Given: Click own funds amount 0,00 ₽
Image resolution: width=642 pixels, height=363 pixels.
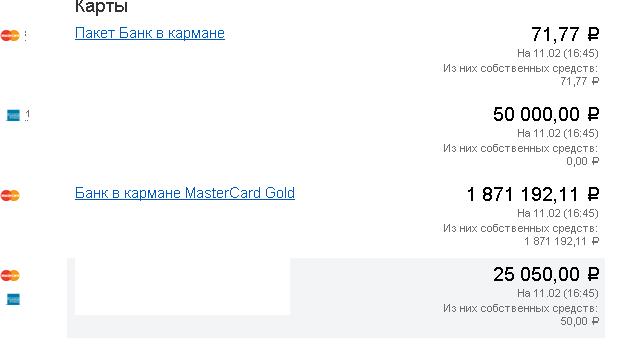Looking at the screenshot, I should click(x=583, y=161).
